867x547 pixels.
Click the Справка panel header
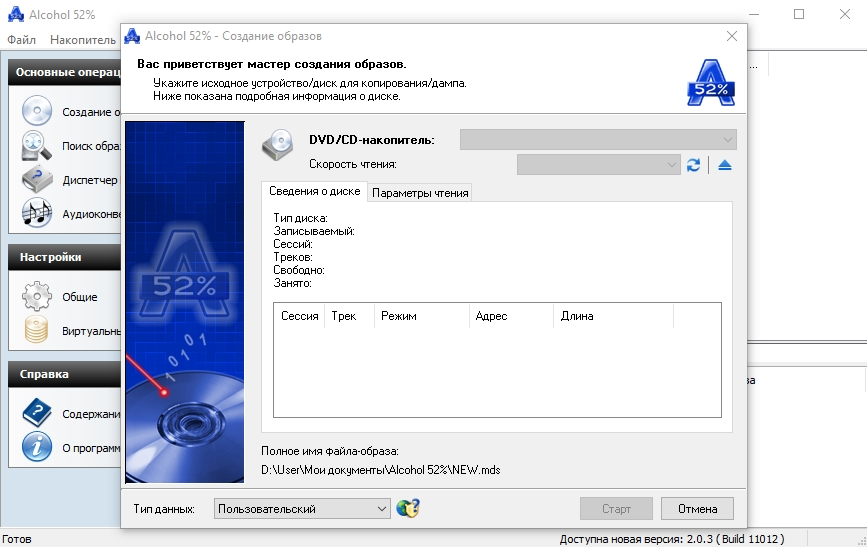tap(65, 374)
